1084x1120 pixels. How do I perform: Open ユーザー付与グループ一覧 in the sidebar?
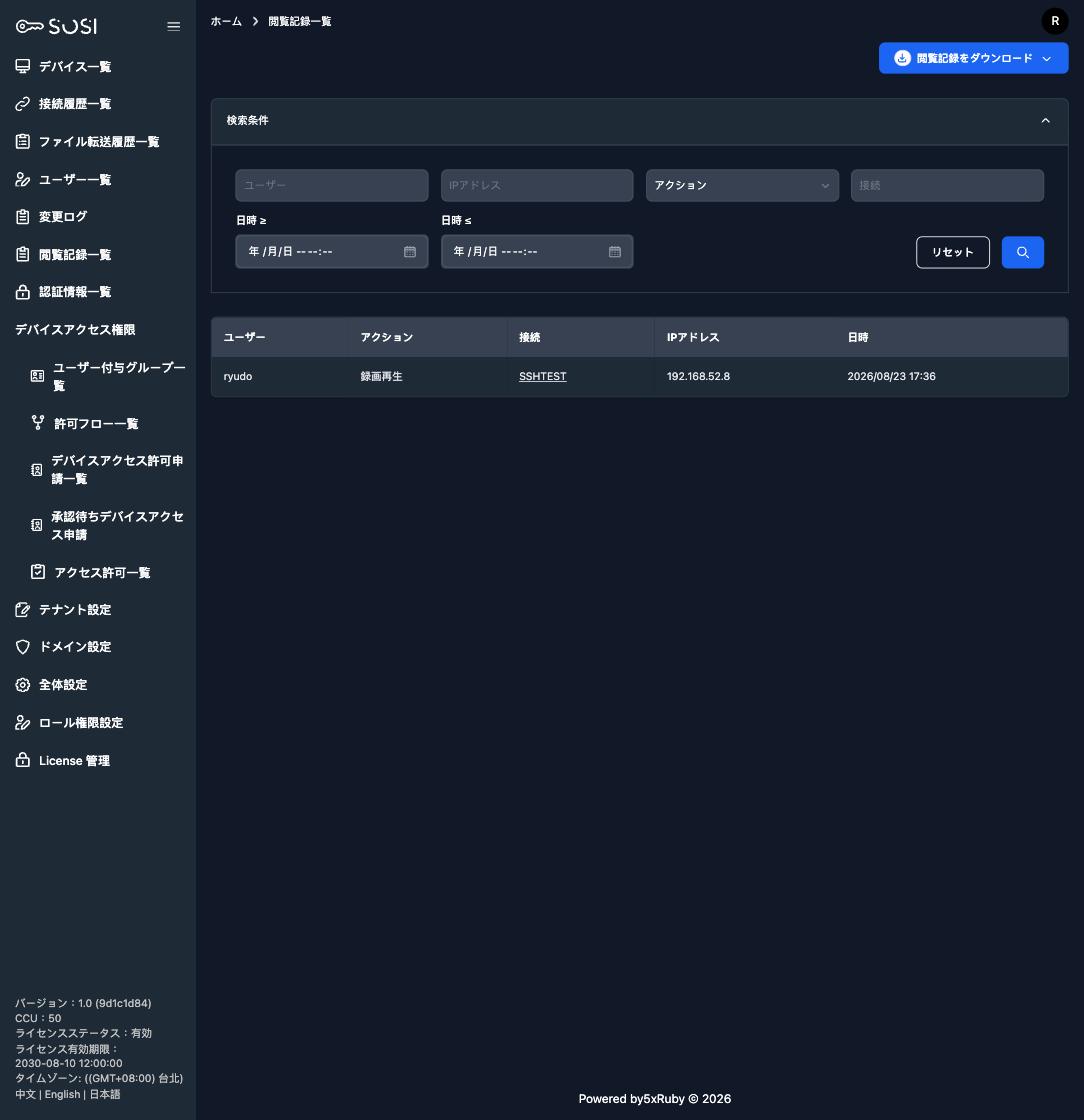coord(119,376)
